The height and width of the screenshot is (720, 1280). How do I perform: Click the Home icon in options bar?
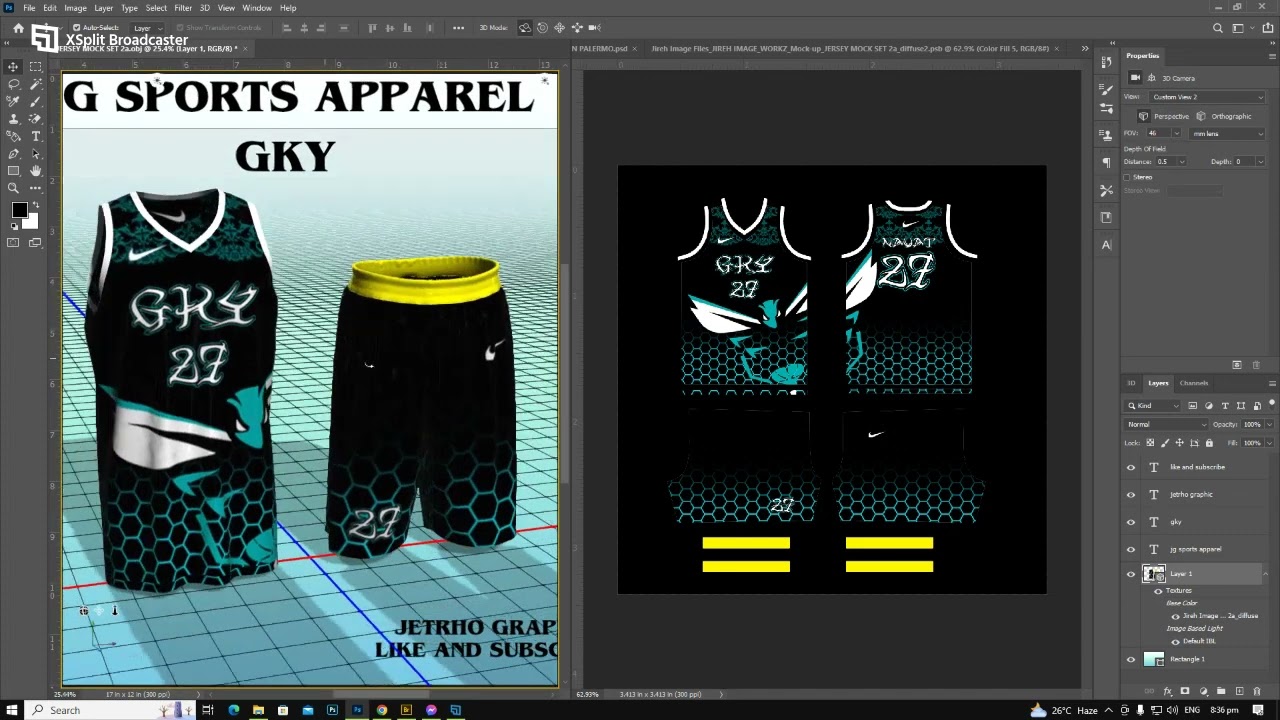pyautogui.click(x=18, y=28)
